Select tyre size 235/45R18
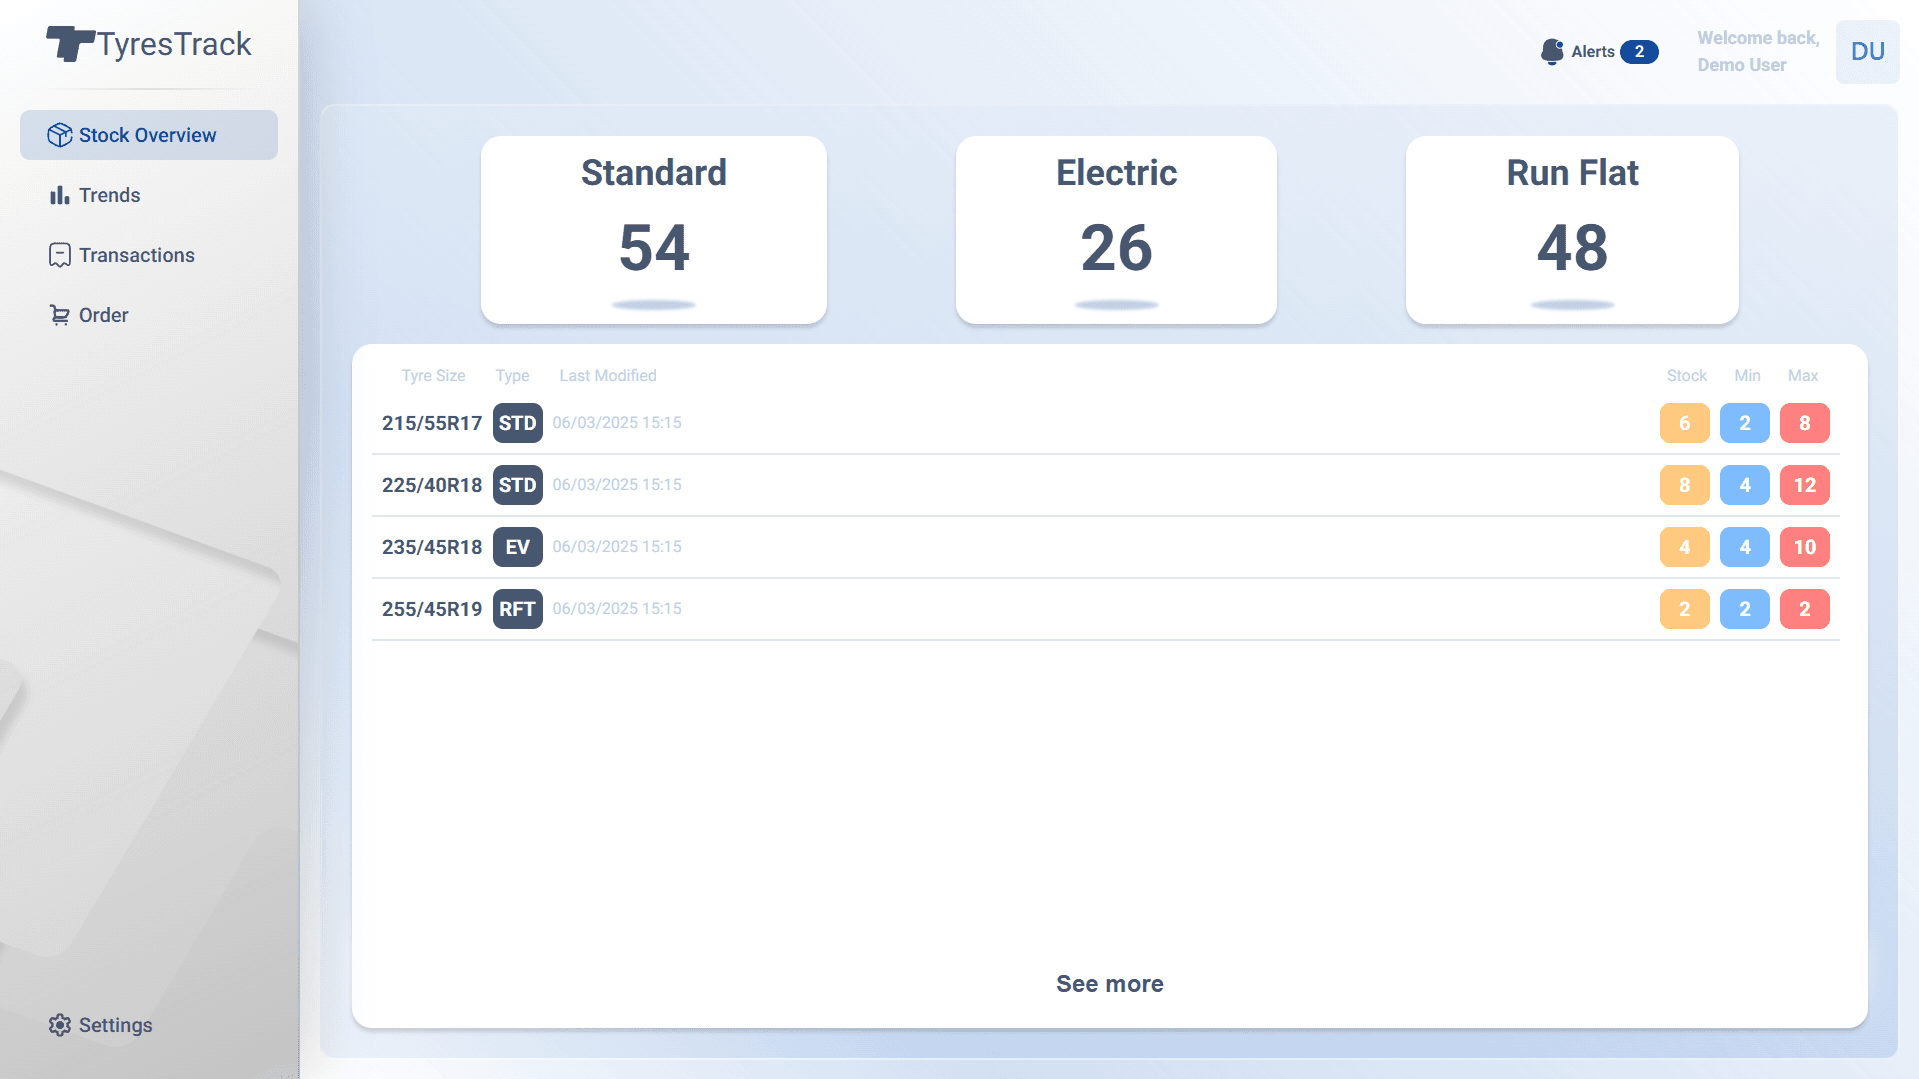The width and height of the screenshot is (1919, 1079). tap(432, 547)
